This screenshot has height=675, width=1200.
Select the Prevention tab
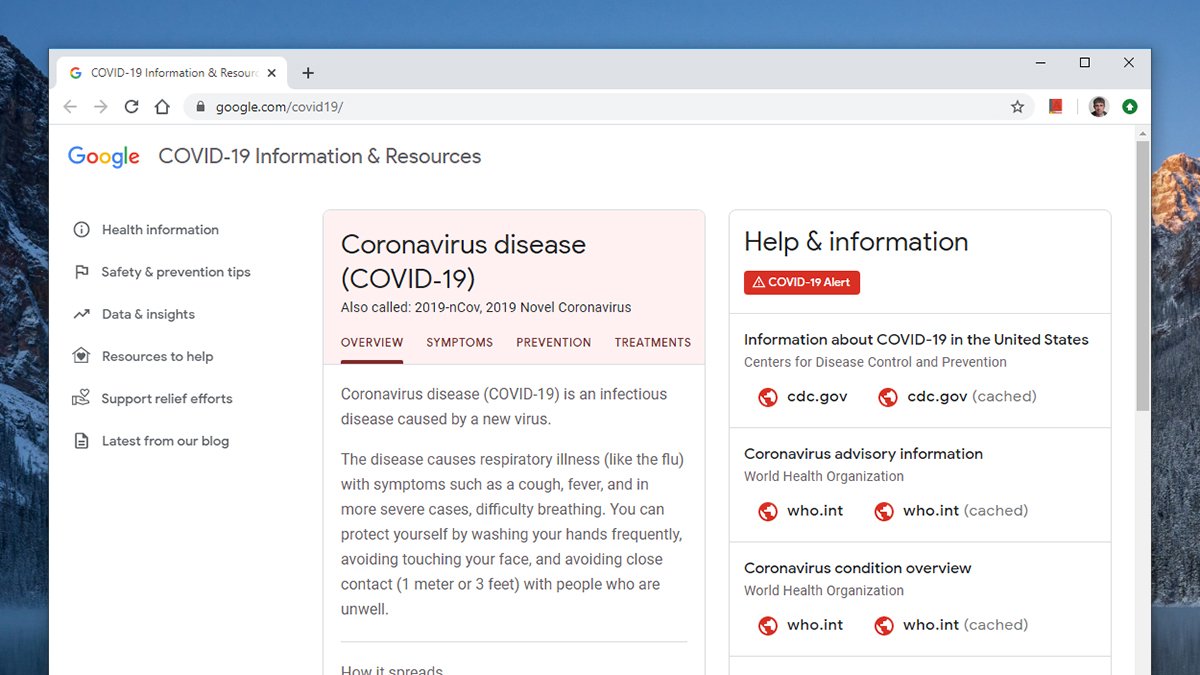[x=553, y=342]
